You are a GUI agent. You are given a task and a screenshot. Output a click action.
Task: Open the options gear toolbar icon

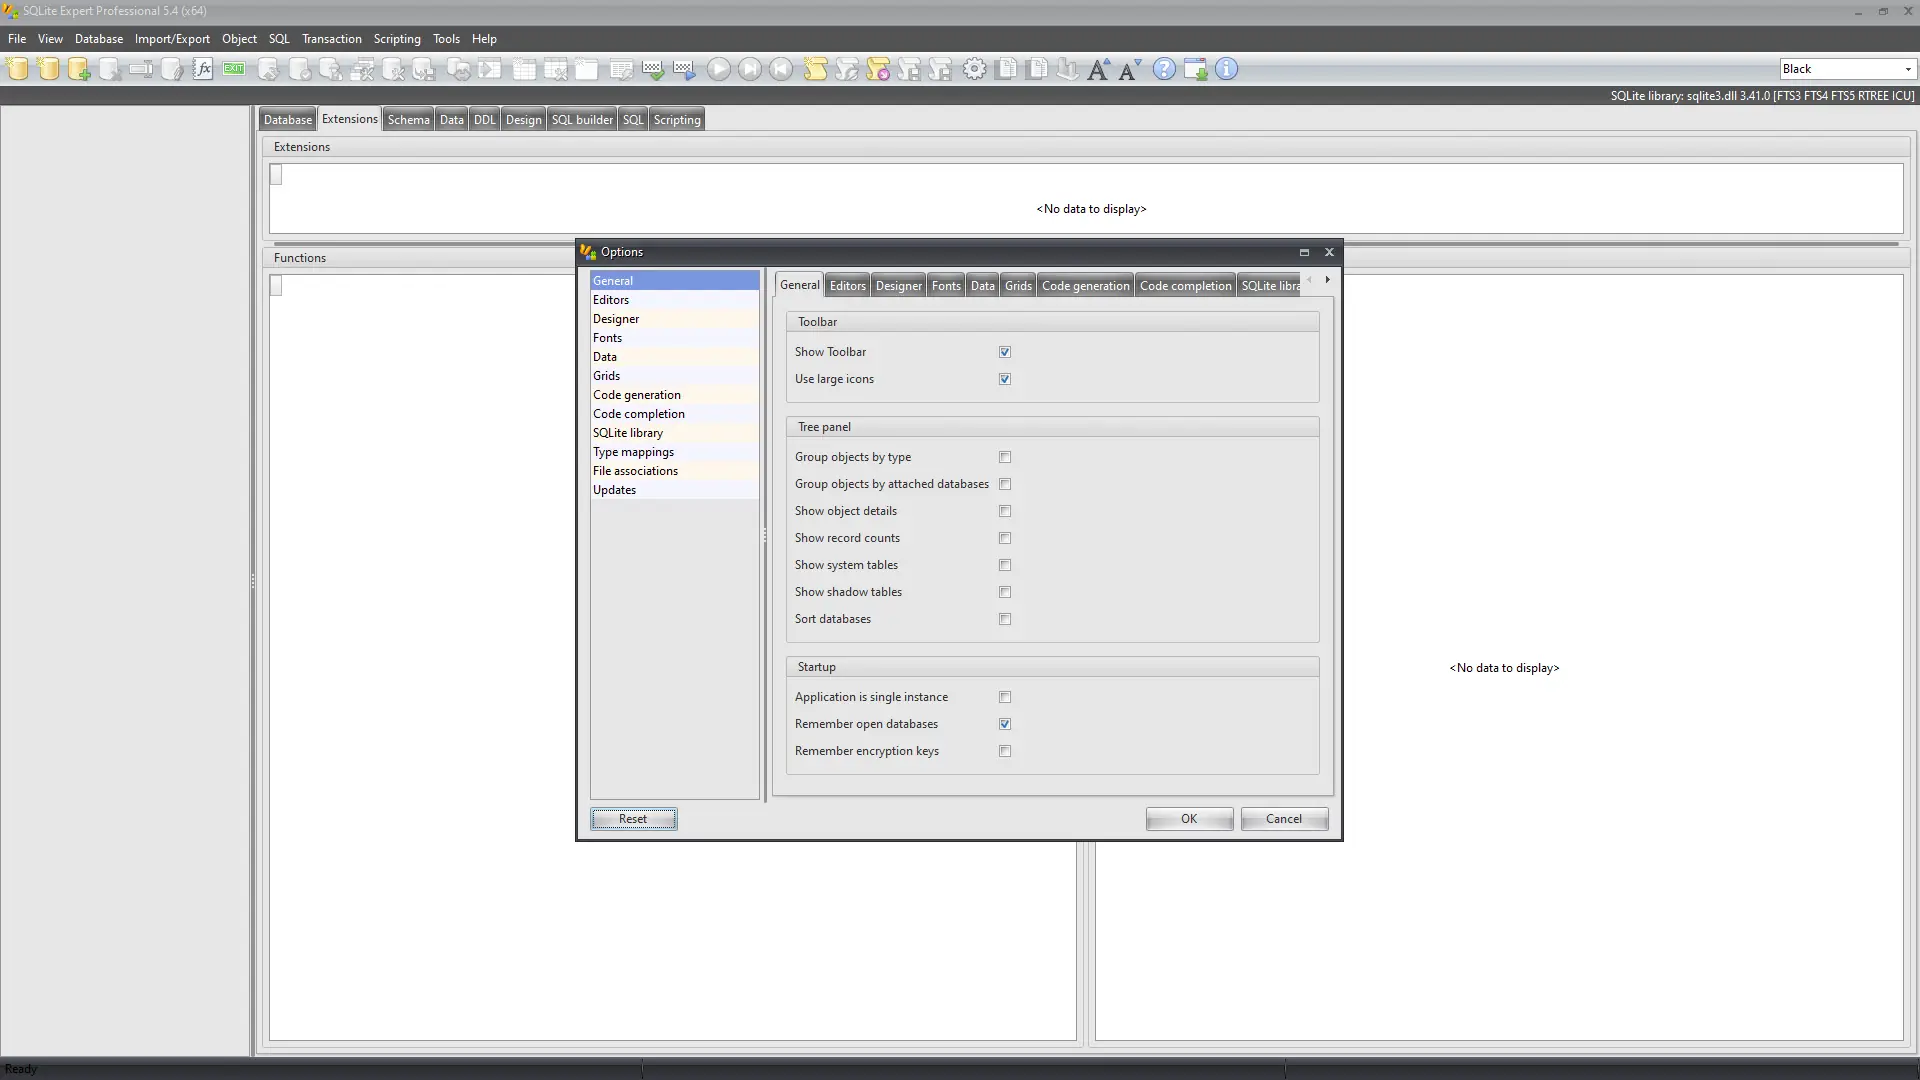[974, 69]
